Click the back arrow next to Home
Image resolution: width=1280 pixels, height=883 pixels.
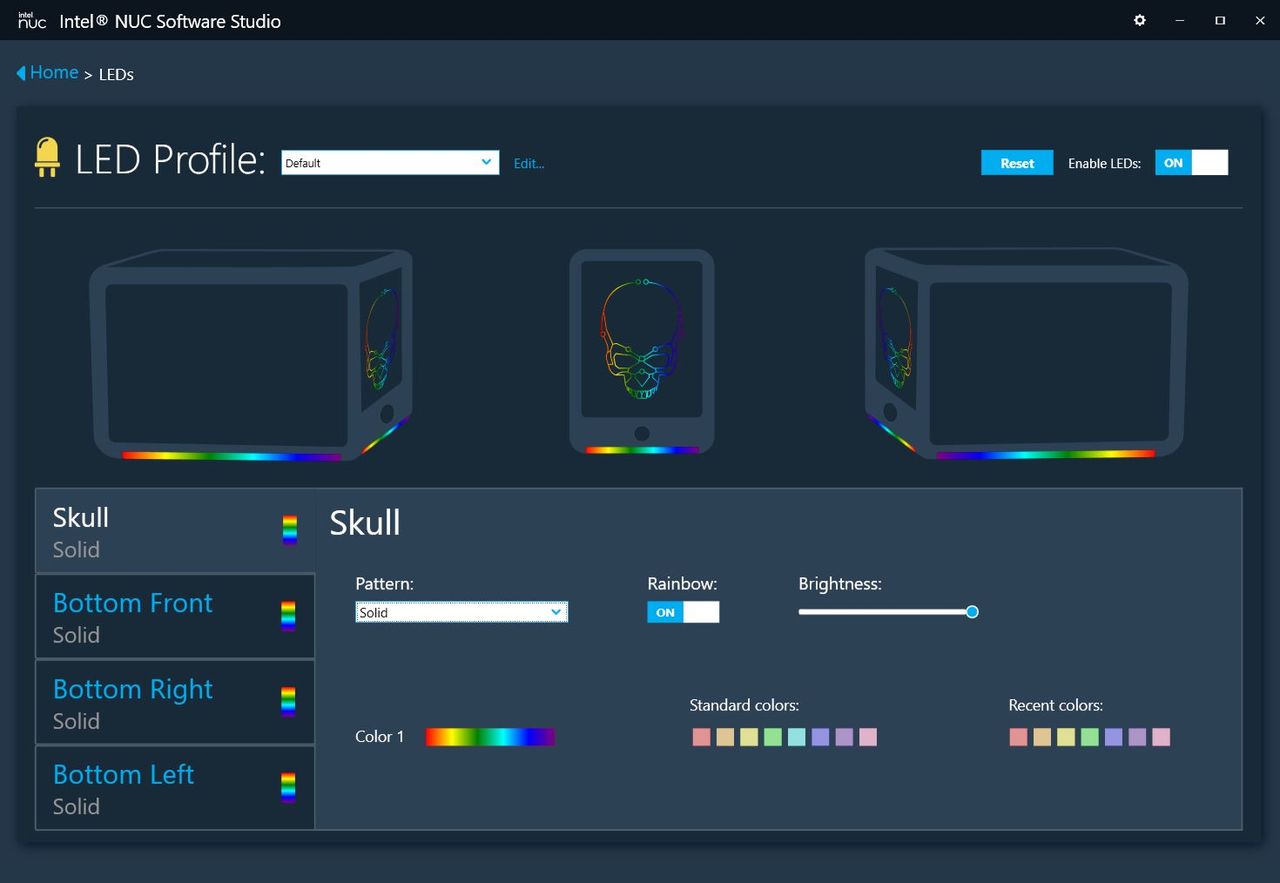[x=20, y=73]
